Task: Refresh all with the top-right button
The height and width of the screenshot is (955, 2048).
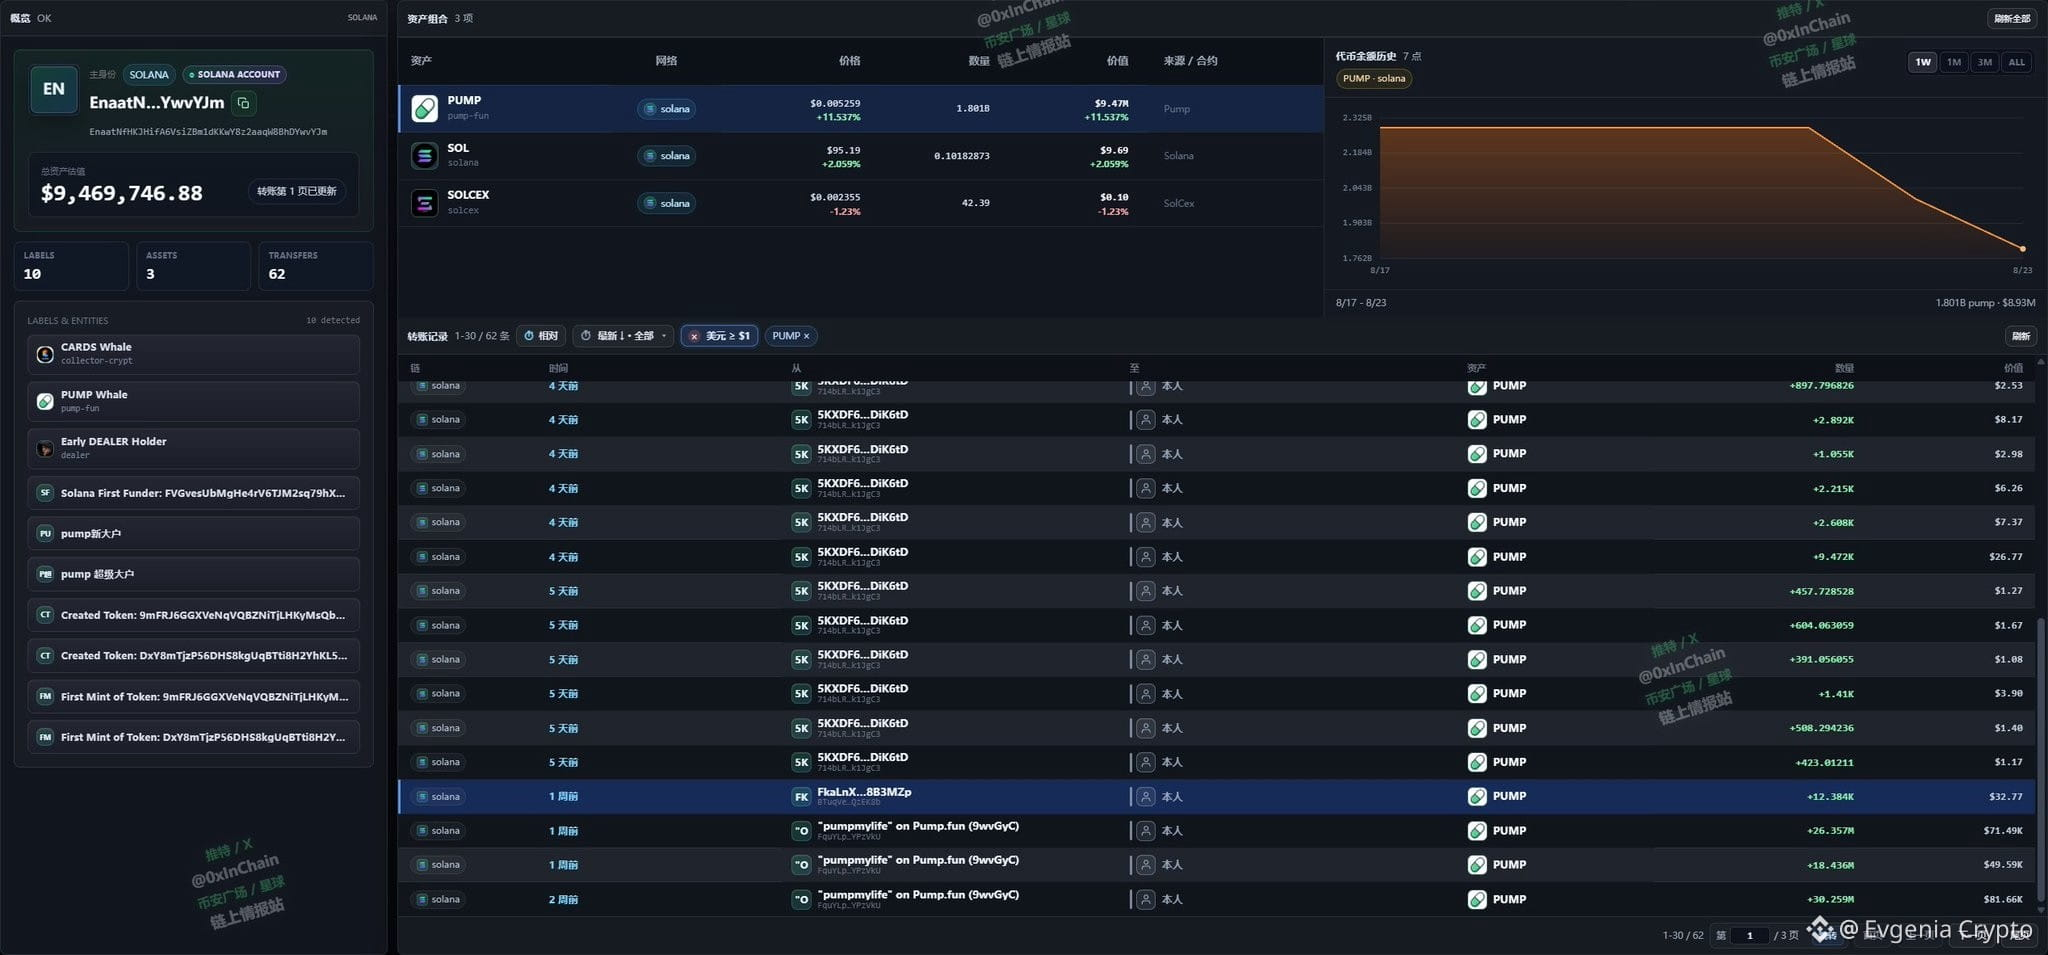Action: click(2012, 18)
